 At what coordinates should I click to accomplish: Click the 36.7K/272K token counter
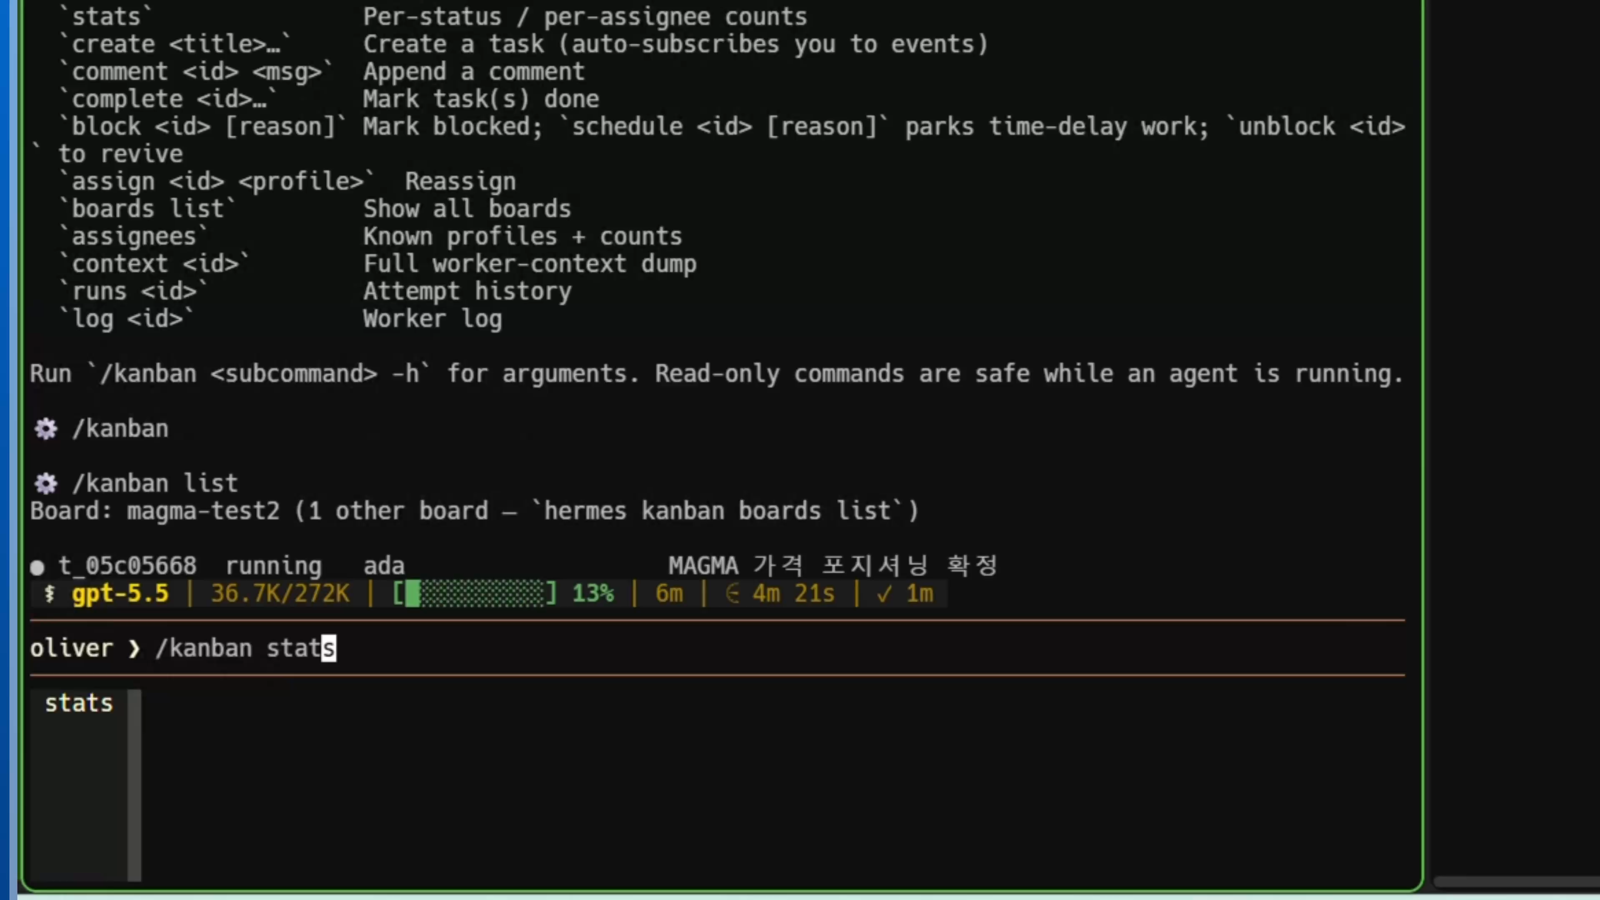tap(281, 594)
